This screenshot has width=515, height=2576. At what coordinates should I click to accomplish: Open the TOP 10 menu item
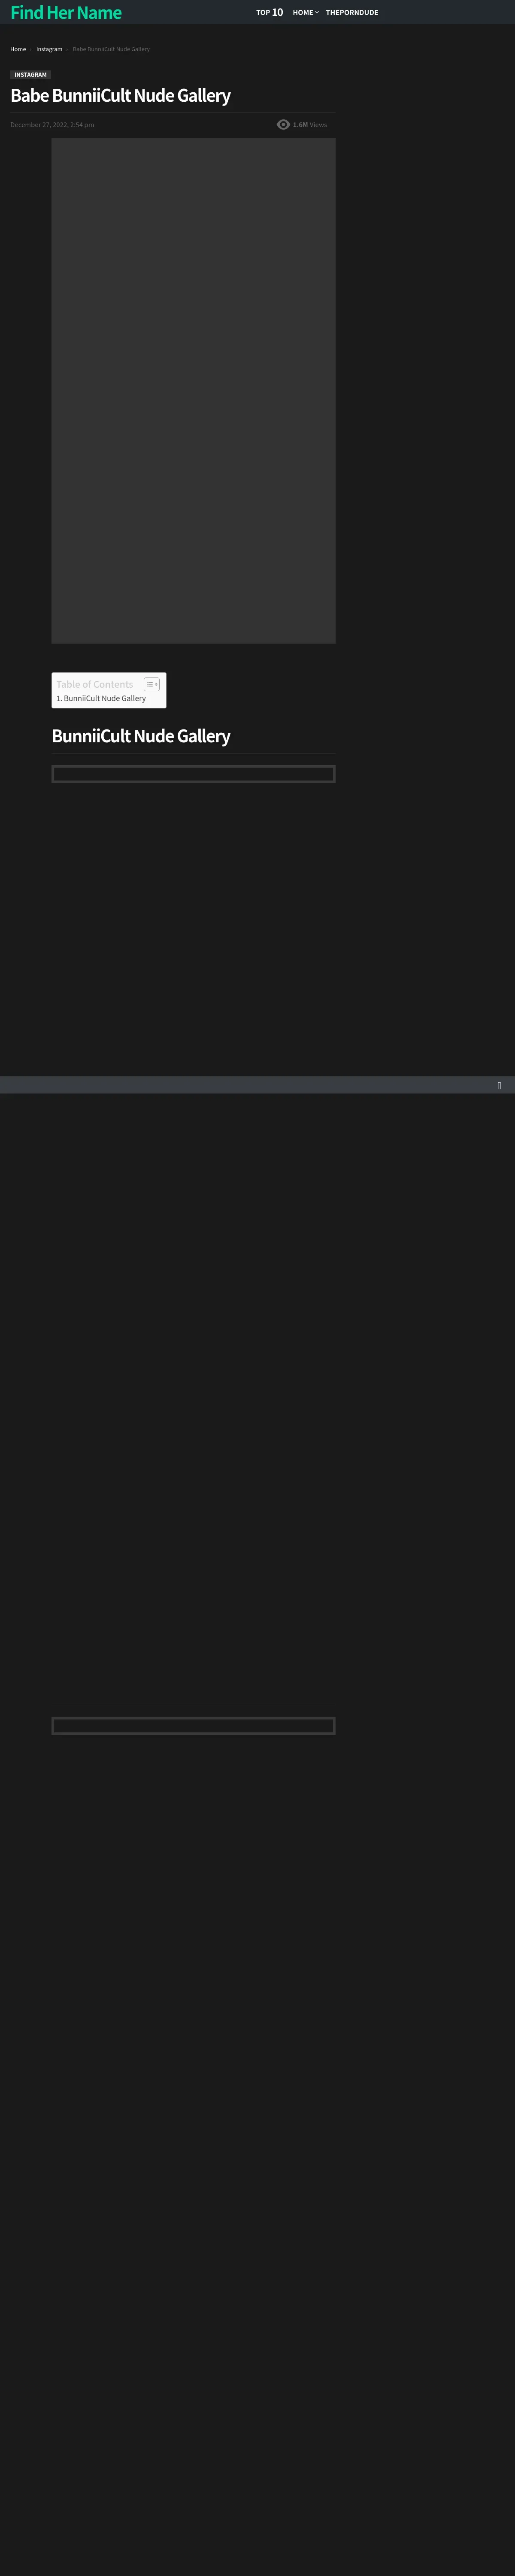coord(269,12)
